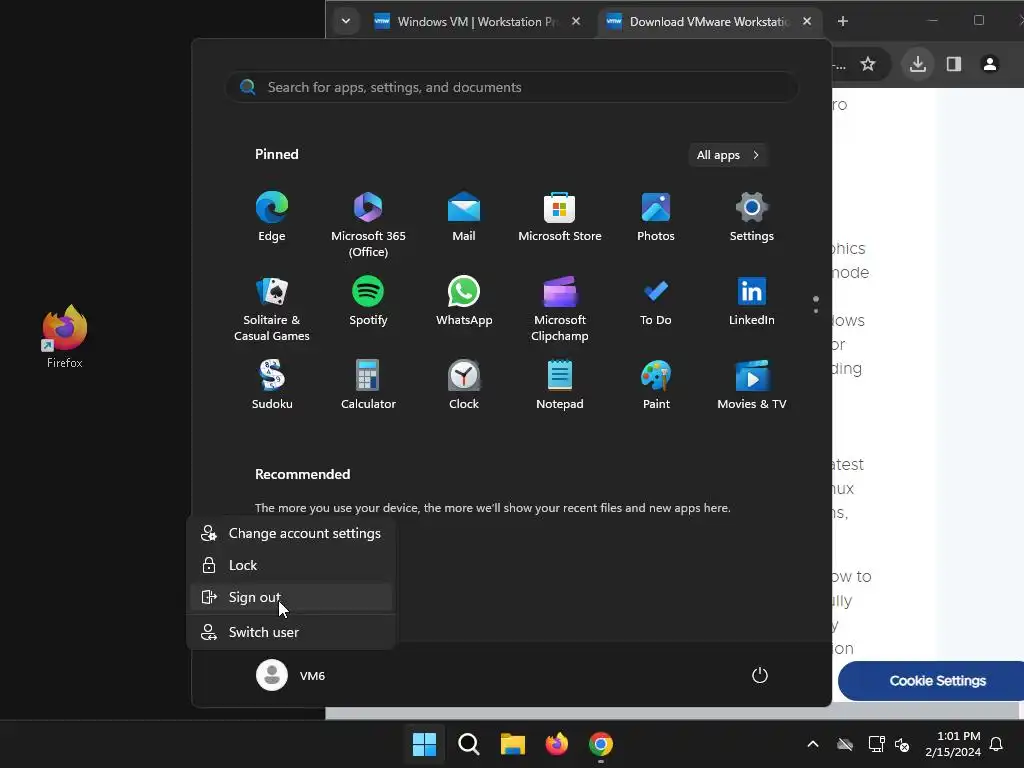Screen dimensions: 1024x768
Task: Click the Power button in Start menu
Action: coord(760,675)
